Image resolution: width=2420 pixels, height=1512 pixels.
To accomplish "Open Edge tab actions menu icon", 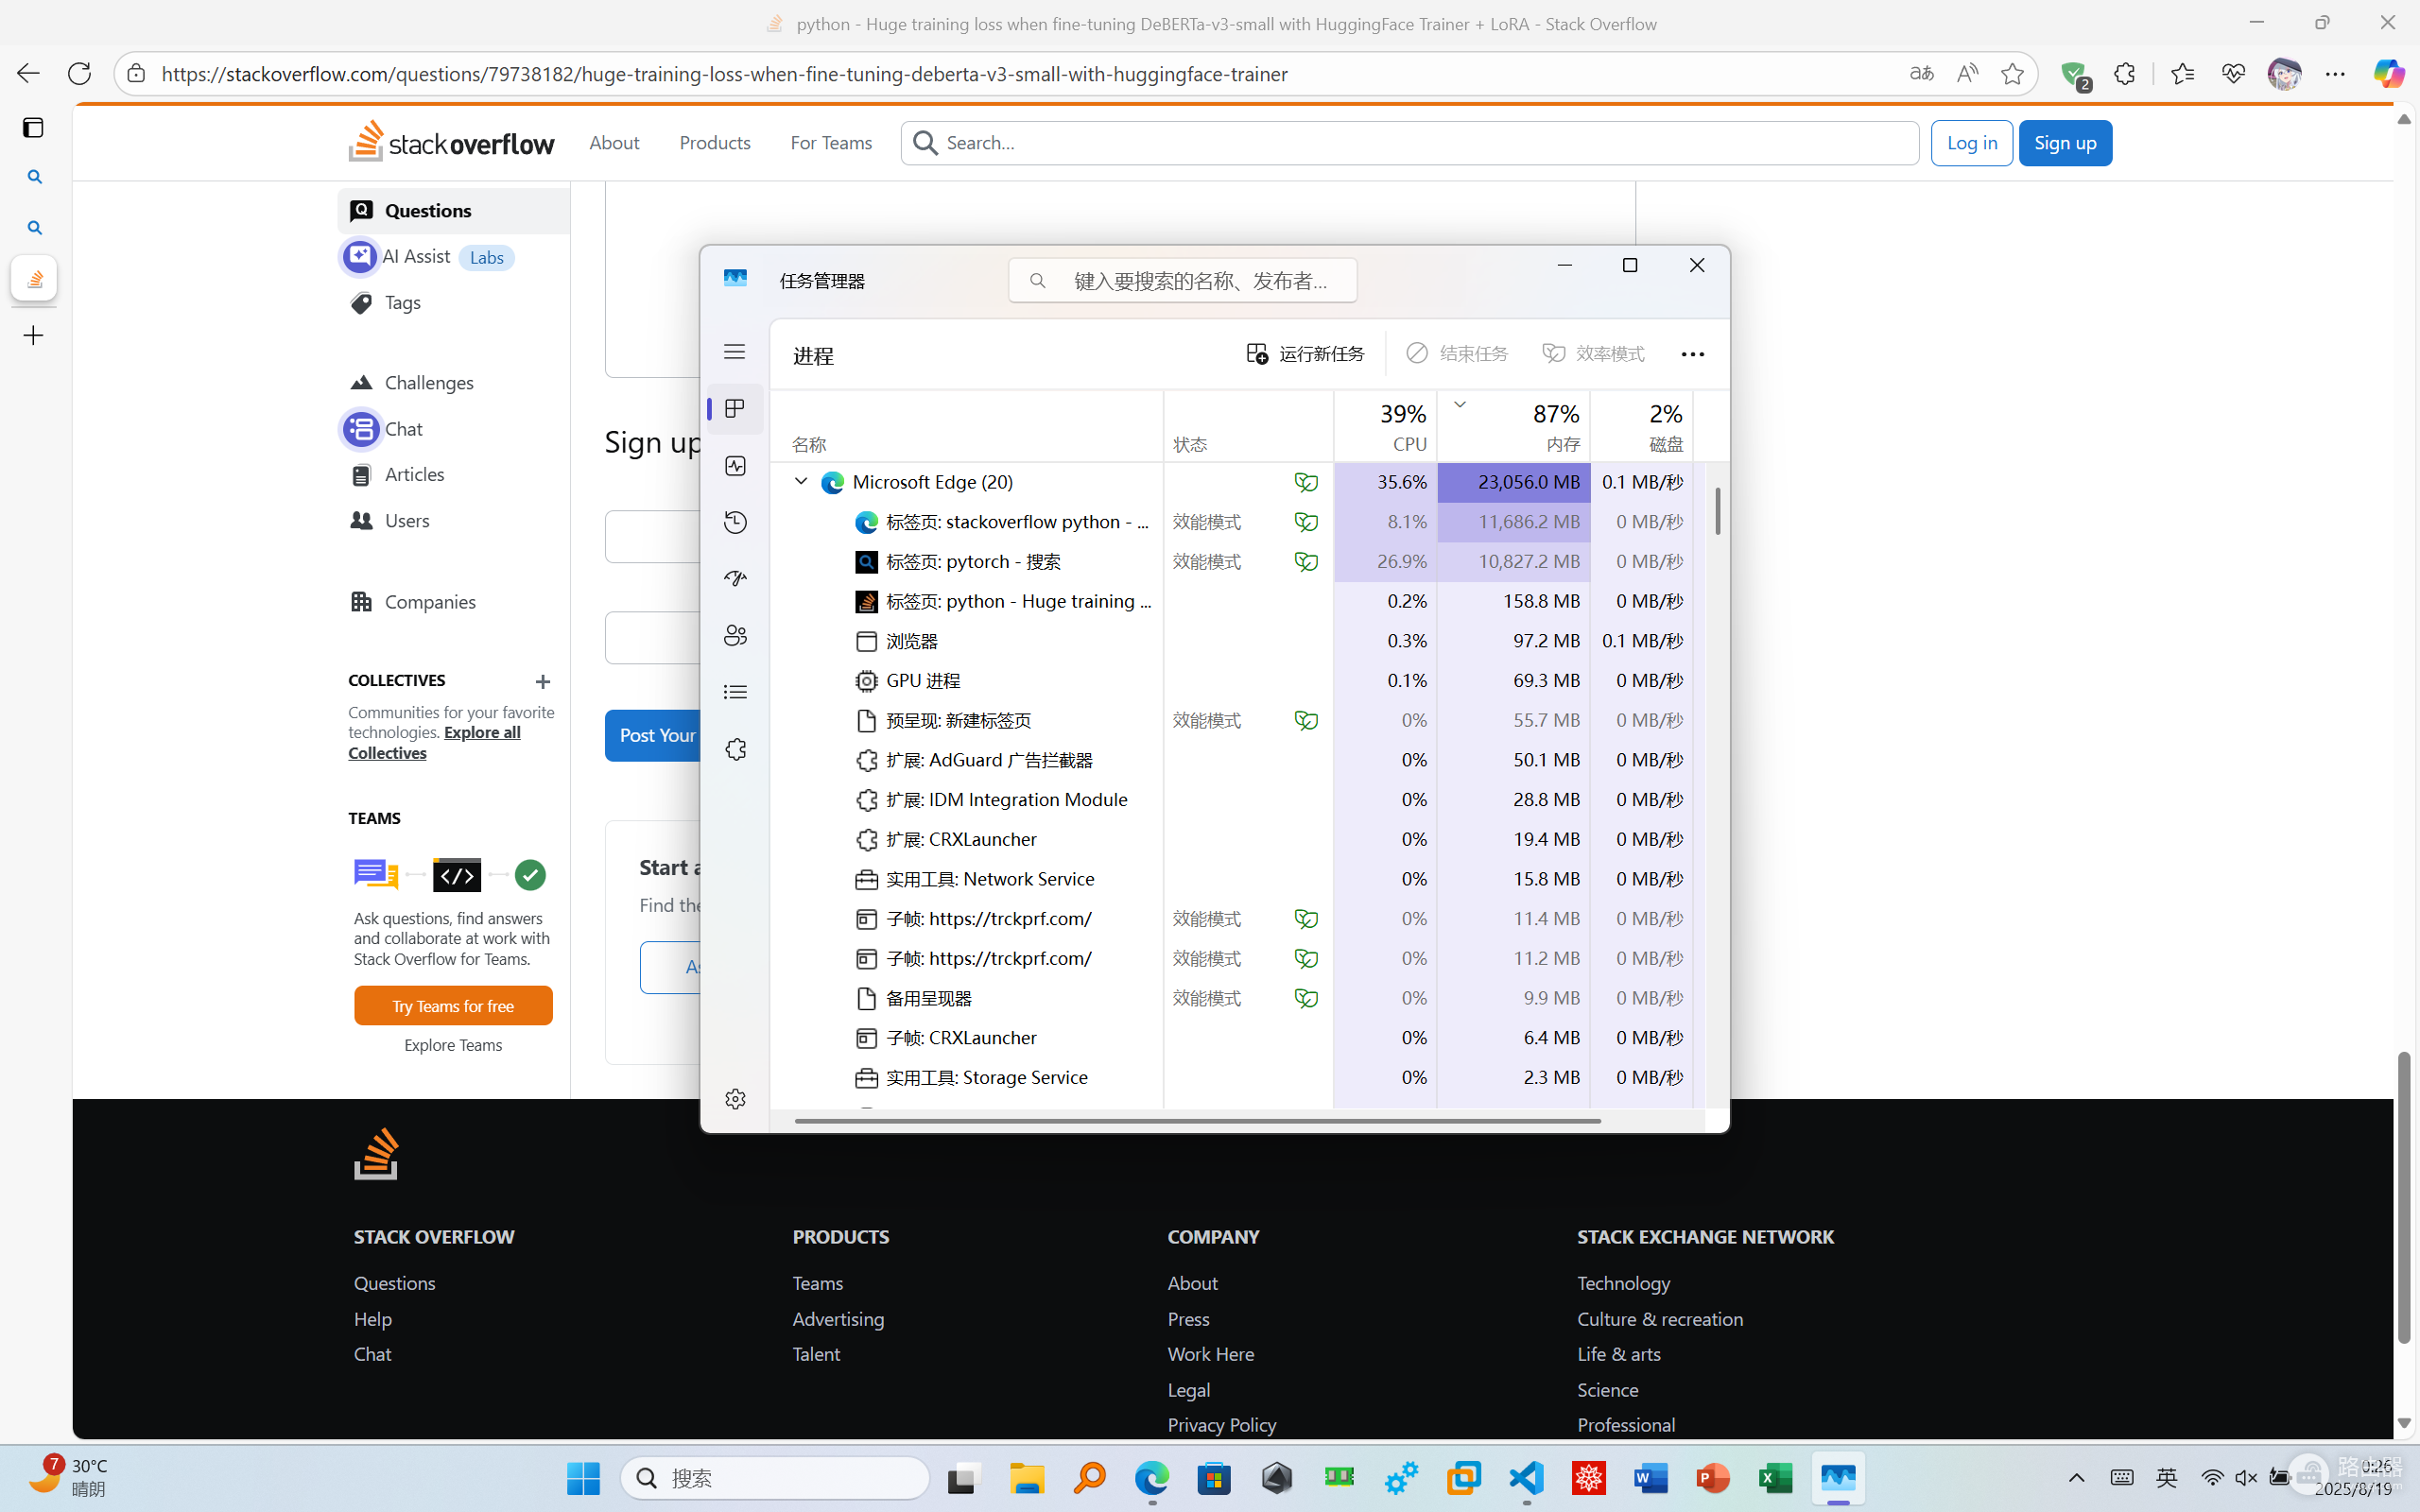I will [33, 127].
